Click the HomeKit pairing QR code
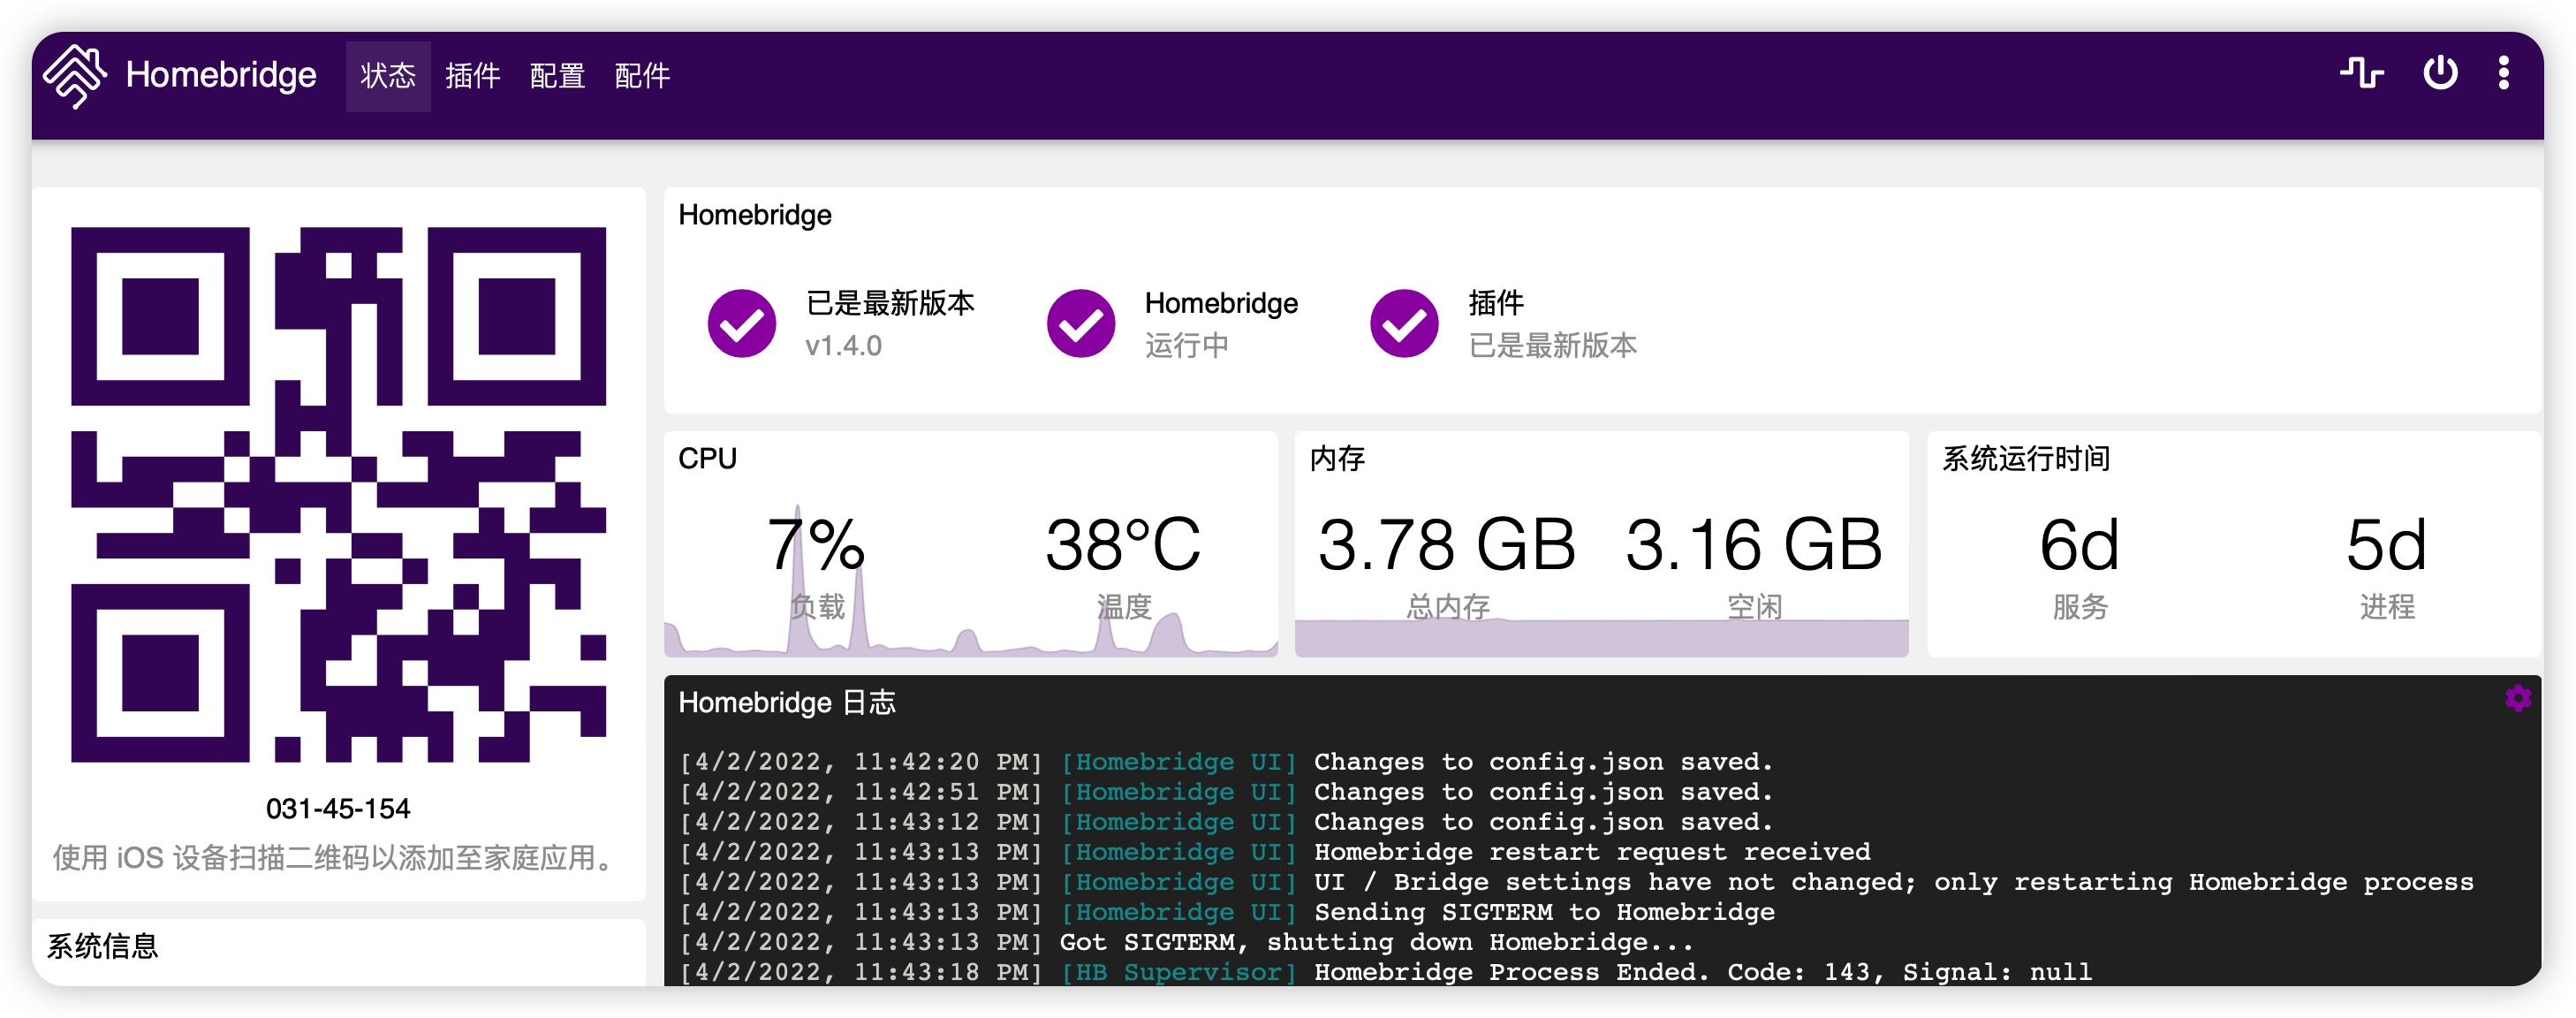Screen dimensions: 2576x1018 point(338,494)
